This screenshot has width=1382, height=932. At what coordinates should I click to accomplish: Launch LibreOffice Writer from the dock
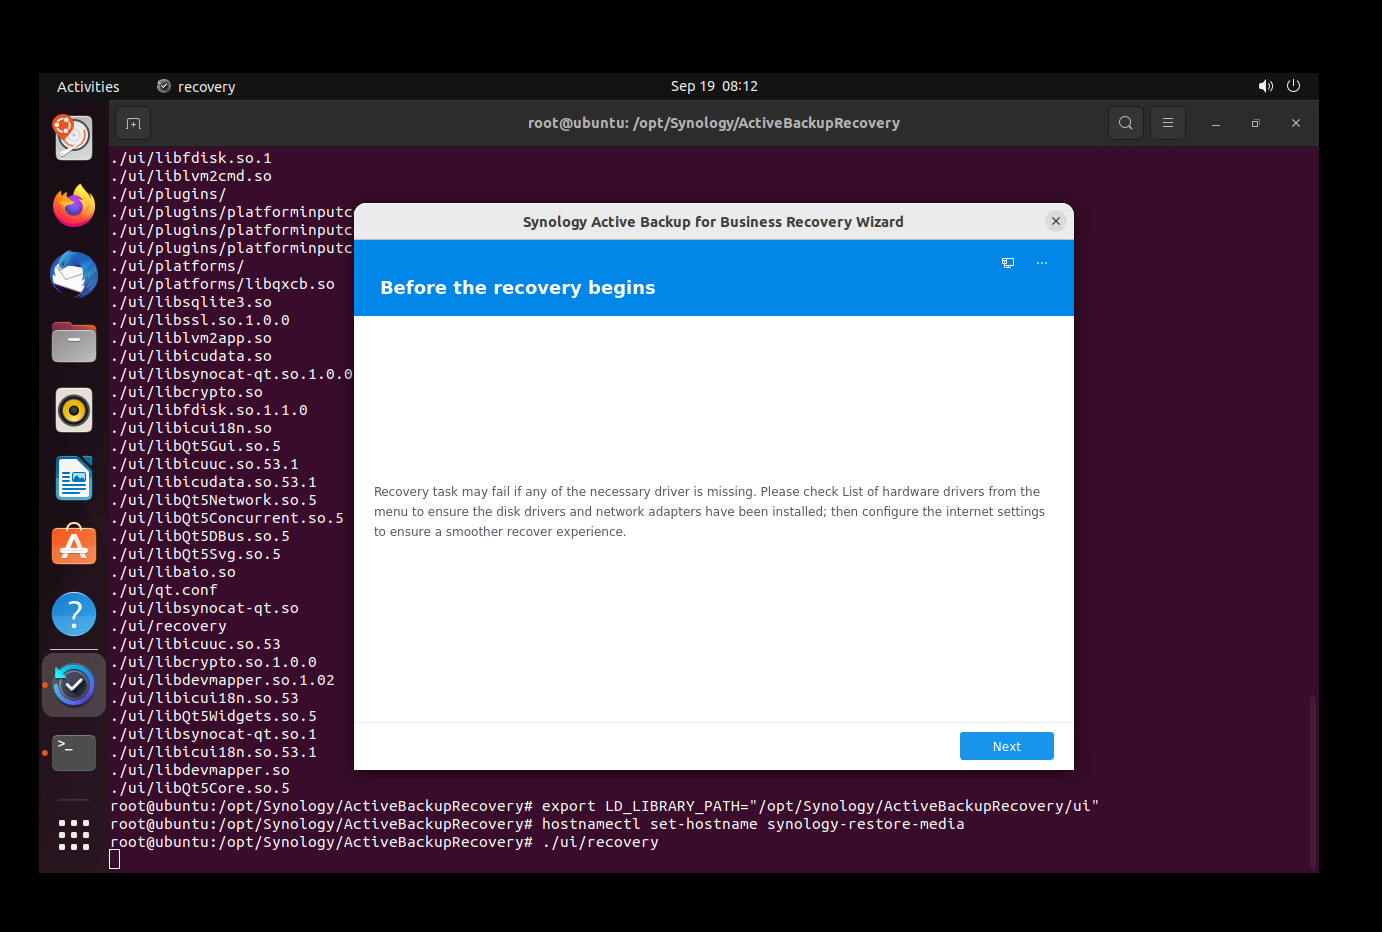(74, 478)
